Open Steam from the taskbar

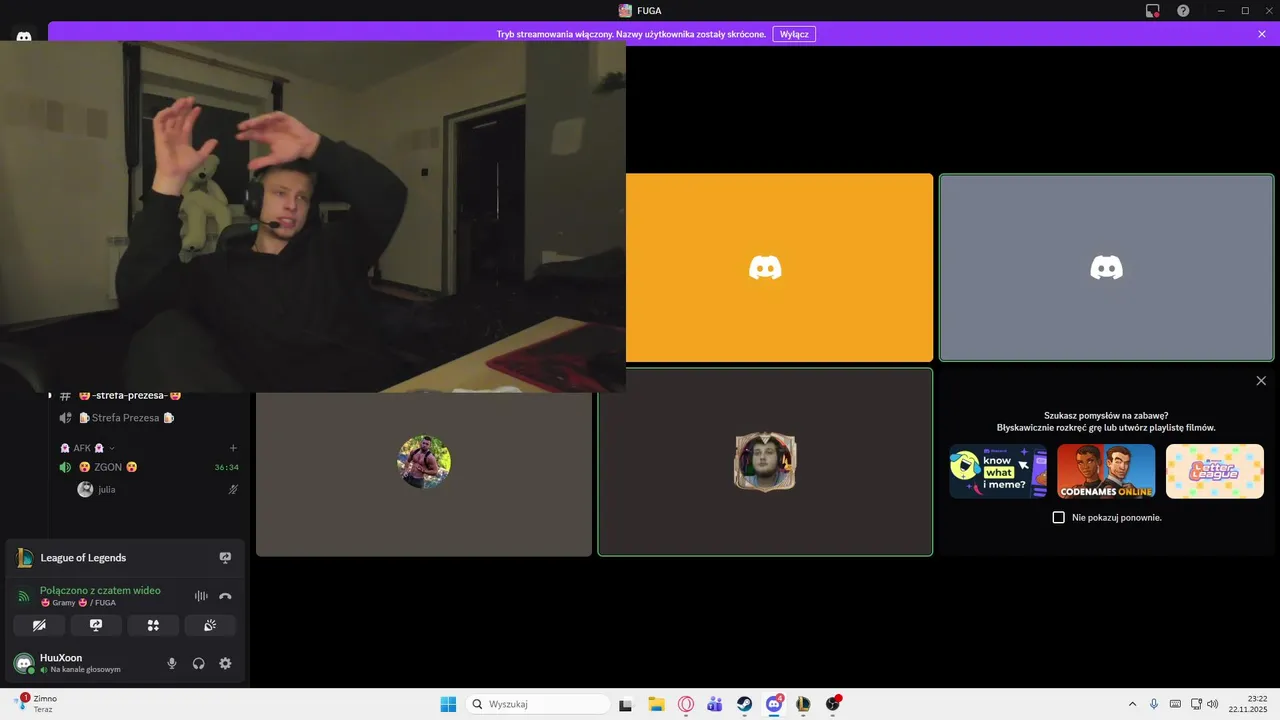point(745,704)
